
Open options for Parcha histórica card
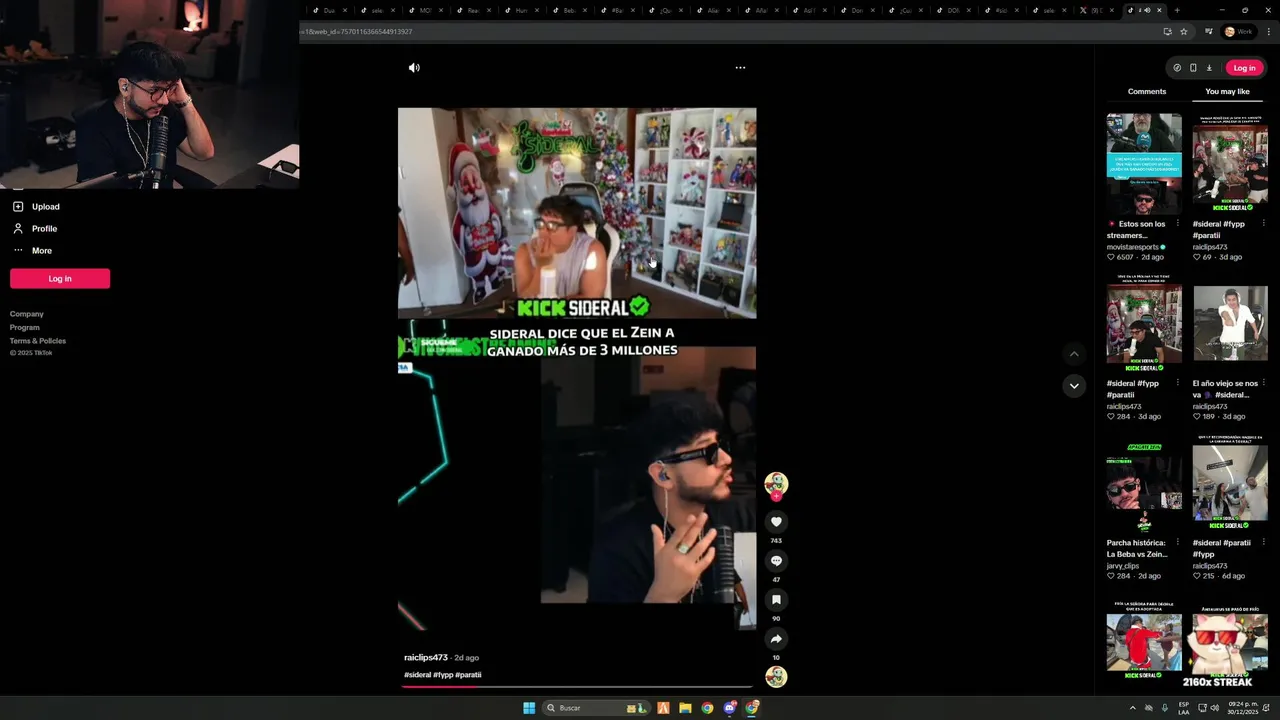(x=1177, y=543)
